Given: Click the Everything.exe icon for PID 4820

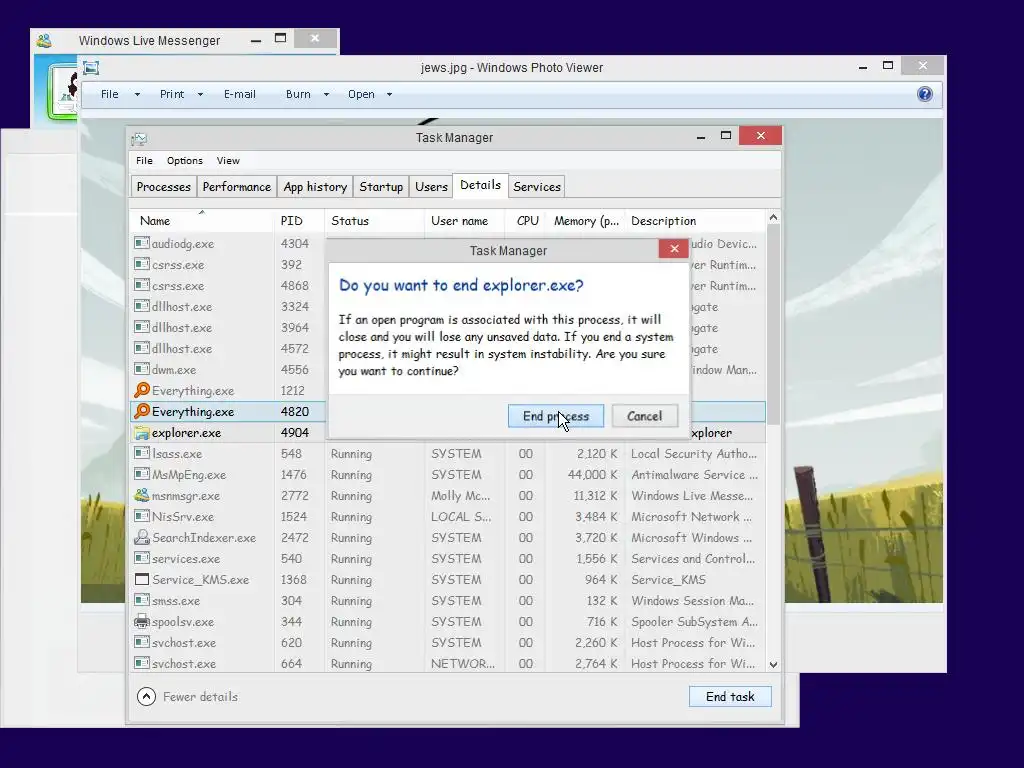Looking at the screenshot, I should coord(142,411).
